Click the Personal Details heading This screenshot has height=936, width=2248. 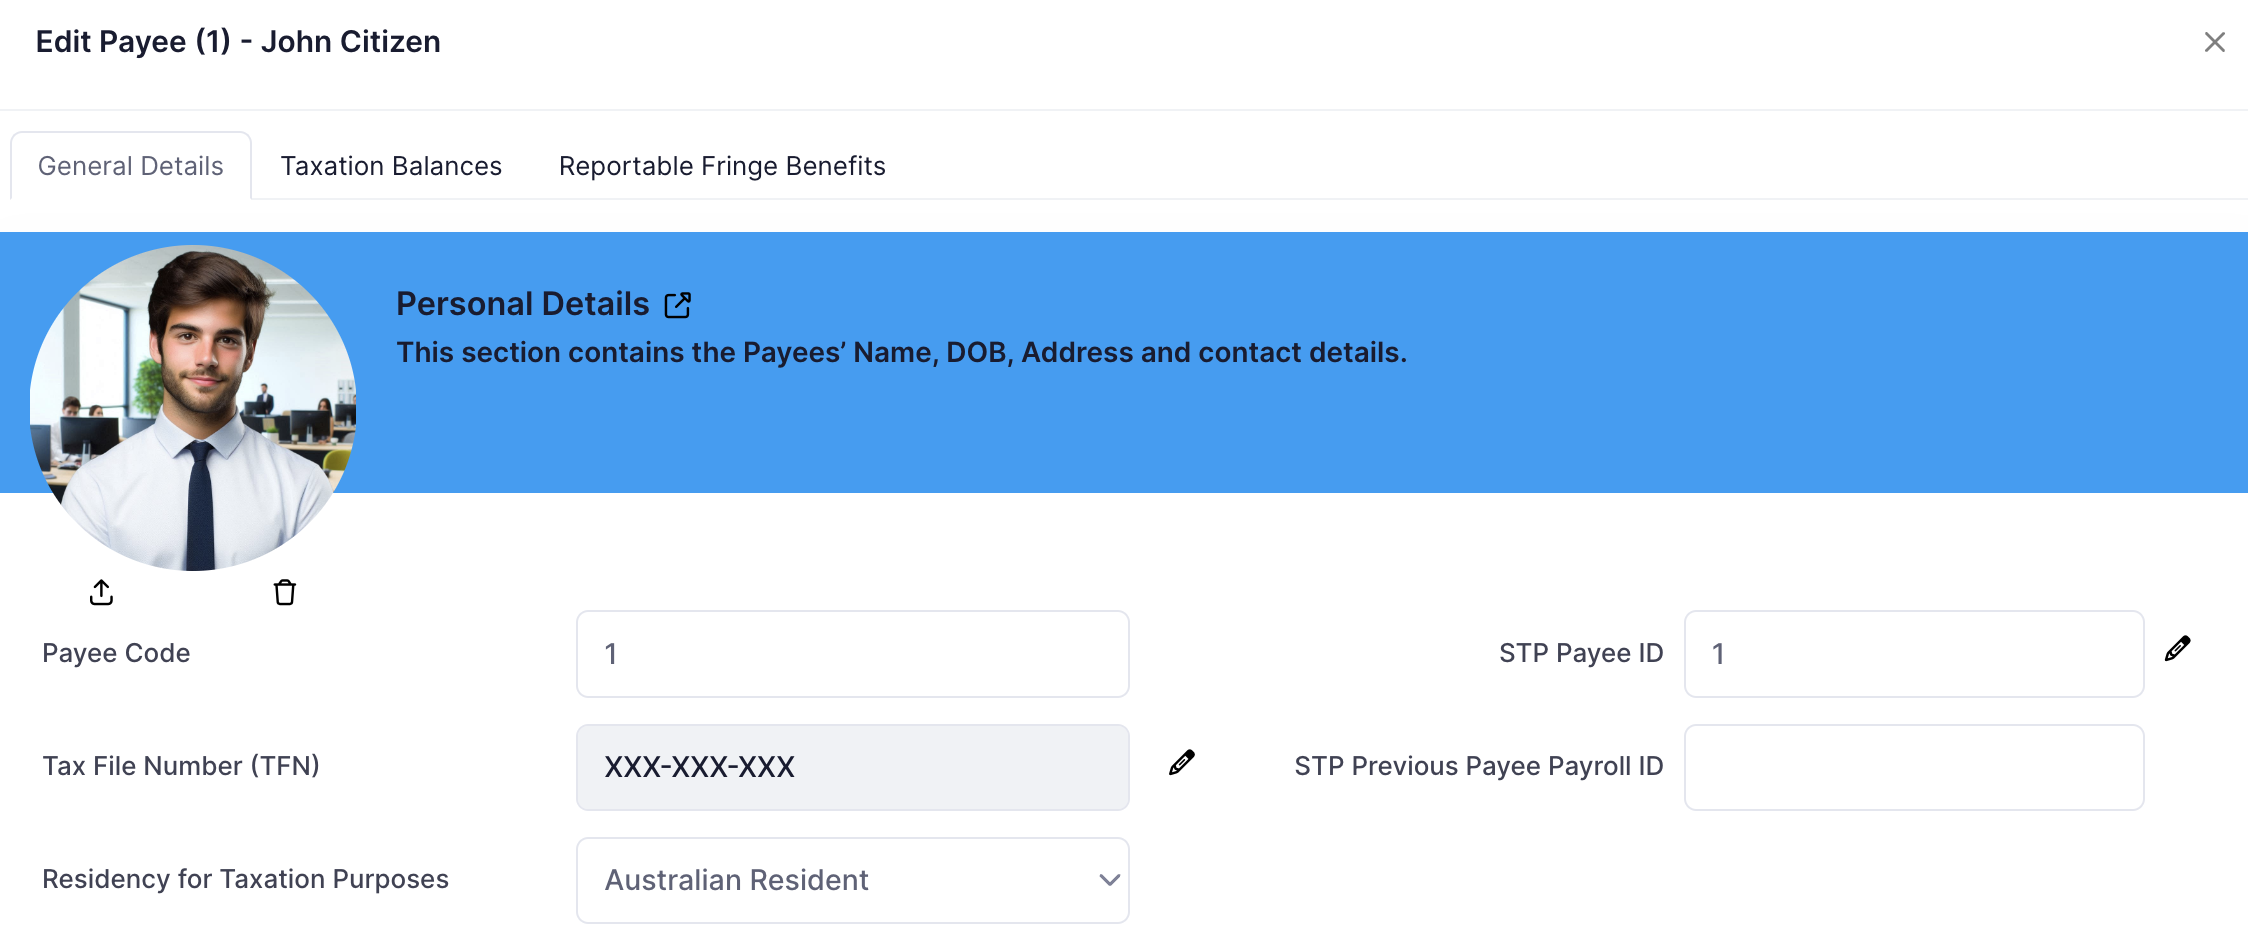tap(523, 304)
